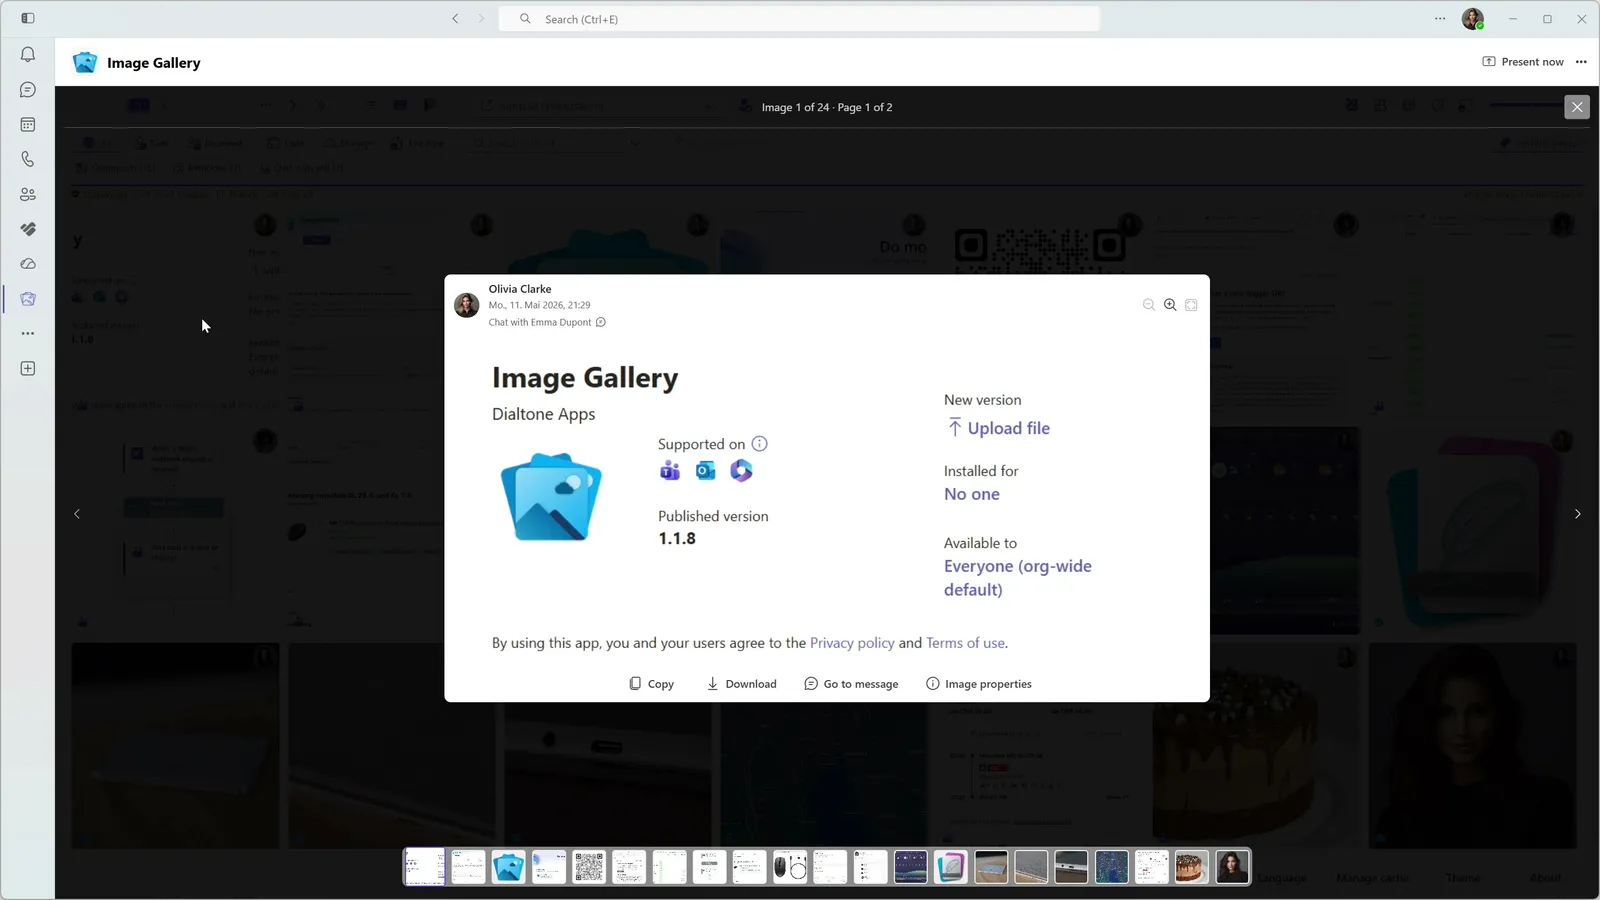Click the Image Gallery title in header
The image size is (1600, 900).
154,63
